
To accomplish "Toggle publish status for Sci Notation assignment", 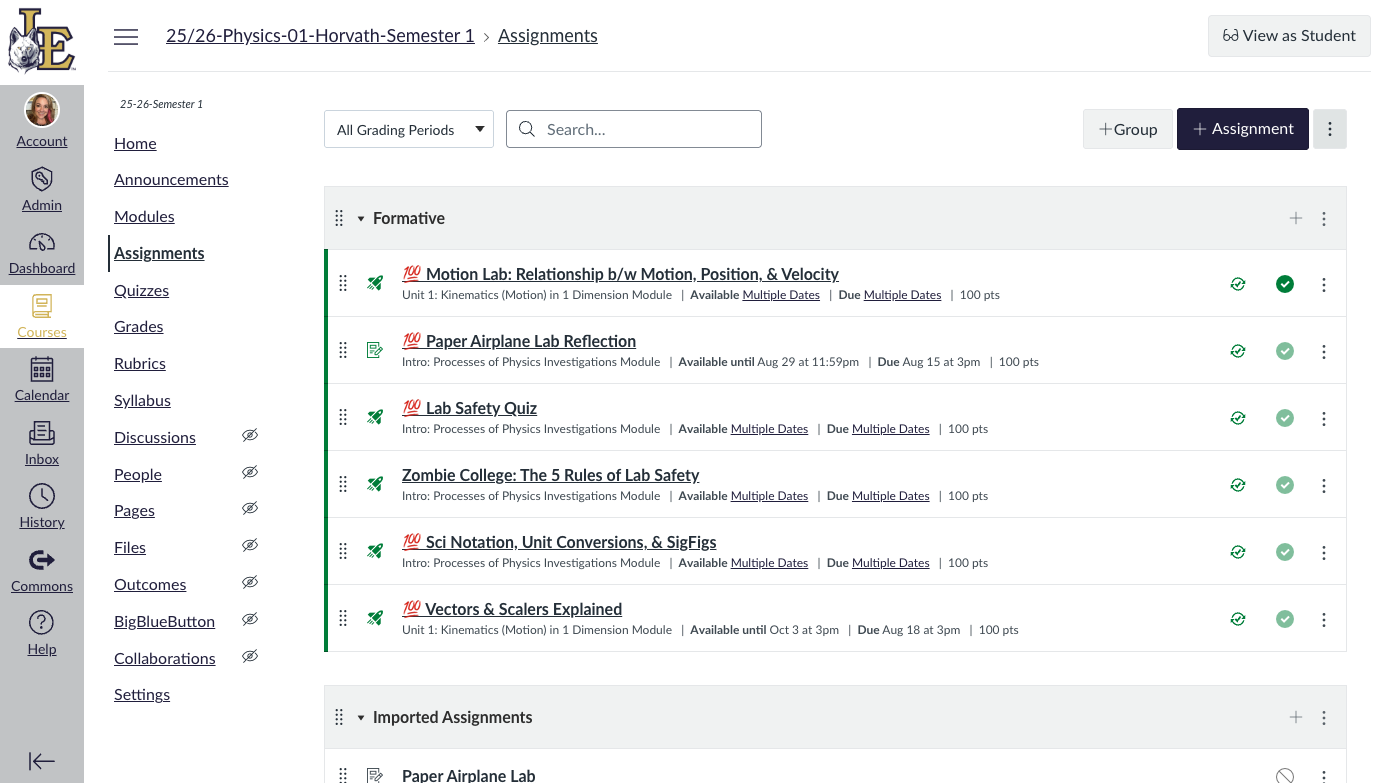I will (1285, 553).
